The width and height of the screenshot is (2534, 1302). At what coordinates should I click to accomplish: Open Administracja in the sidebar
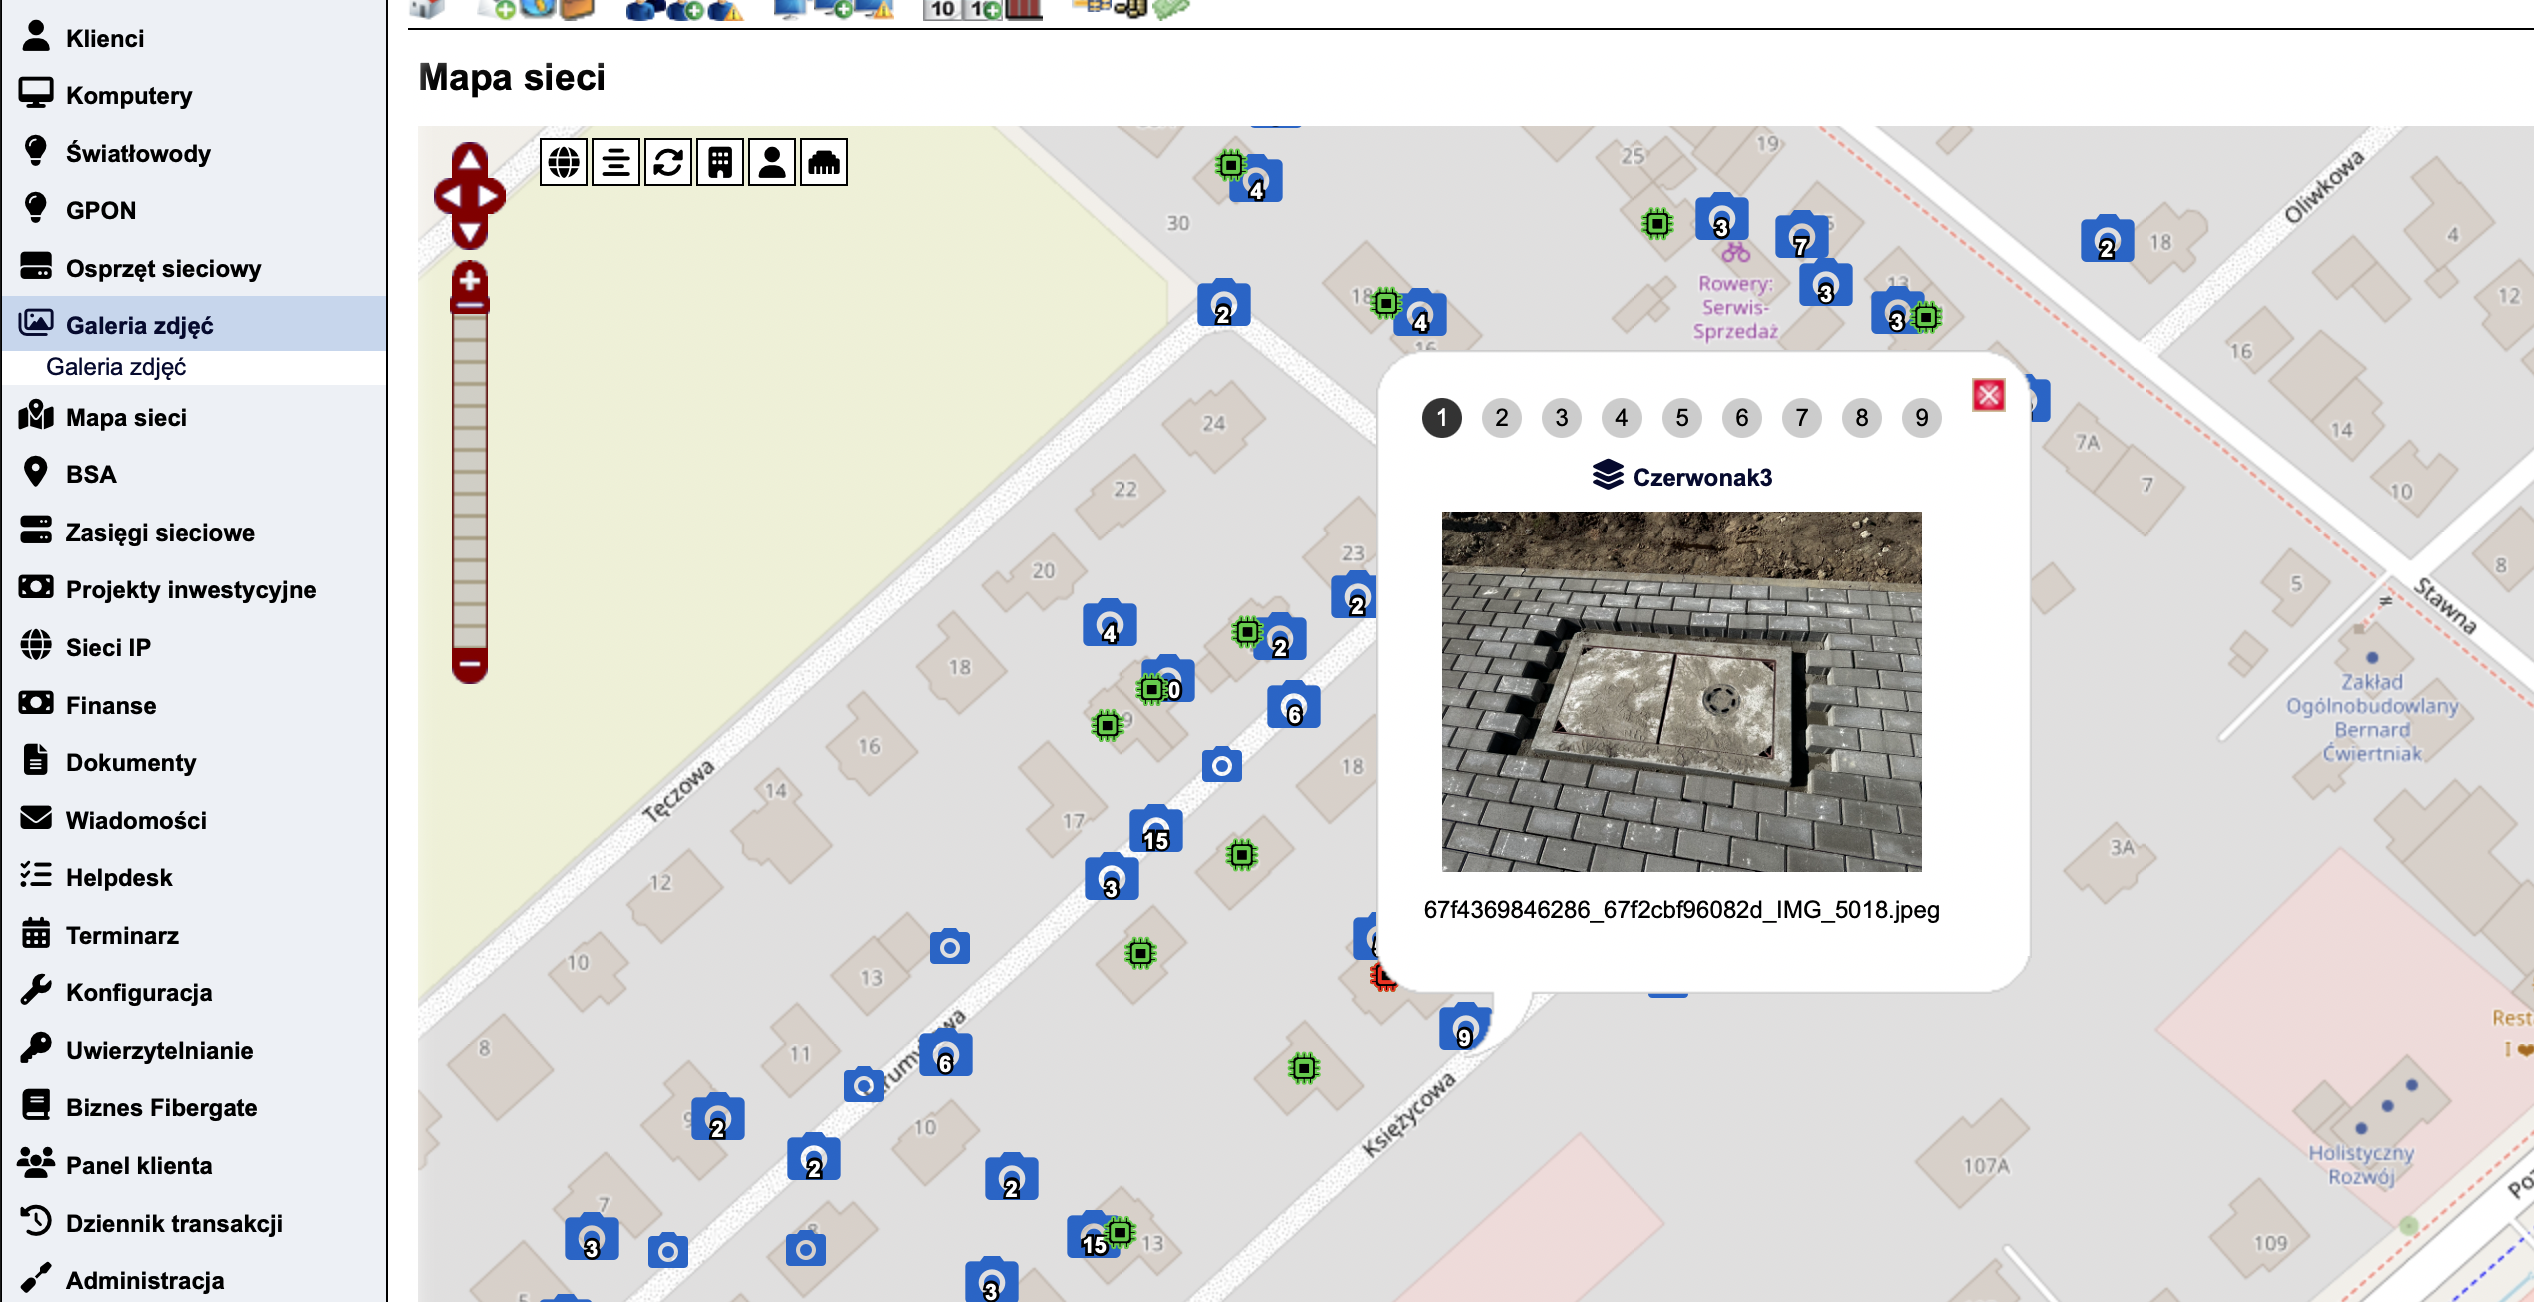click(x=194, y=1280)
